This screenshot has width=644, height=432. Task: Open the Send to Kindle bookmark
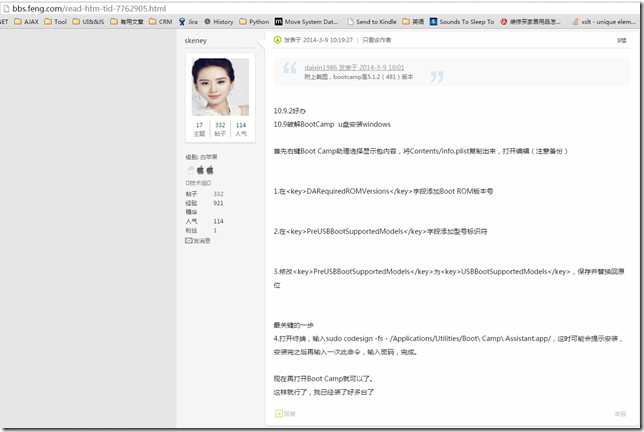click(x=371, y=21)
